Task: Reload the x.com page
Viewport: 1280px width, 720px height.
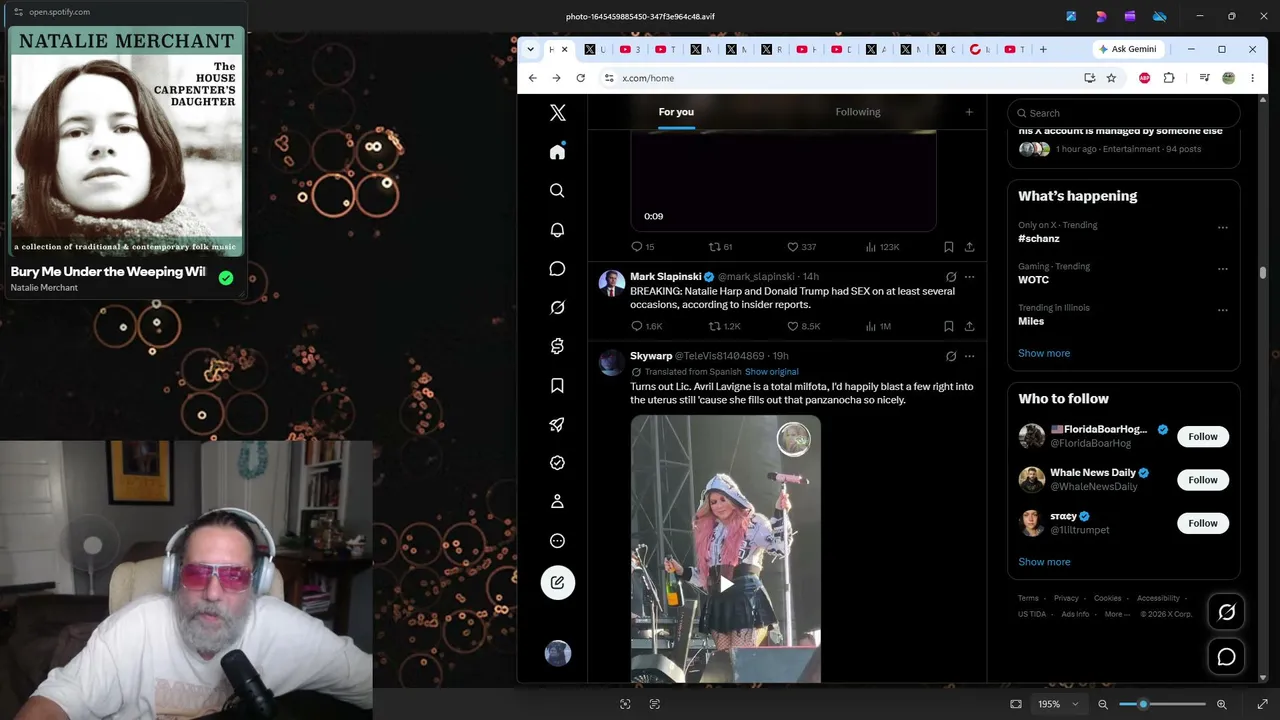Action: coord(580,78)
